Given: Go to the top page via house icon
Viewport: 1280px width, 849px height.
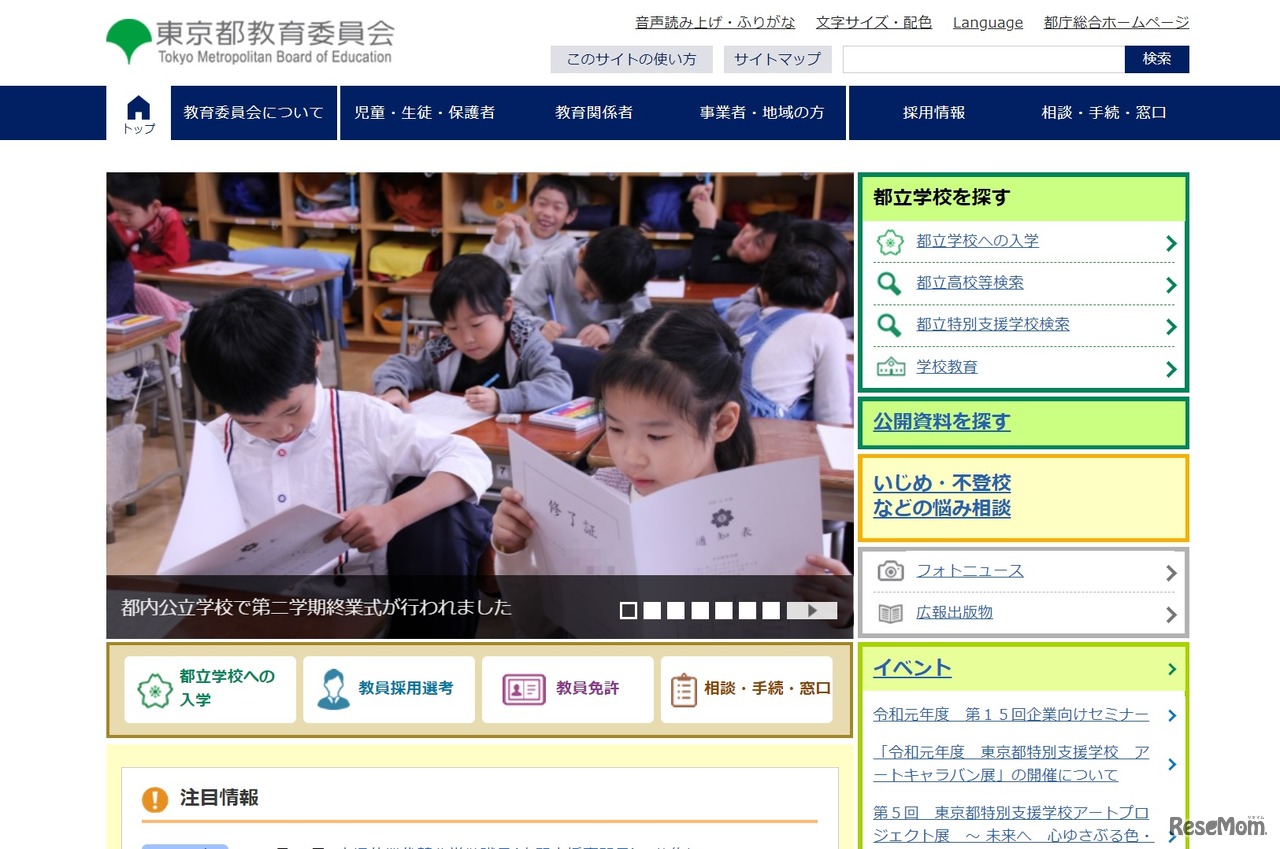Looking at the screenshot, I should [139, 114].
